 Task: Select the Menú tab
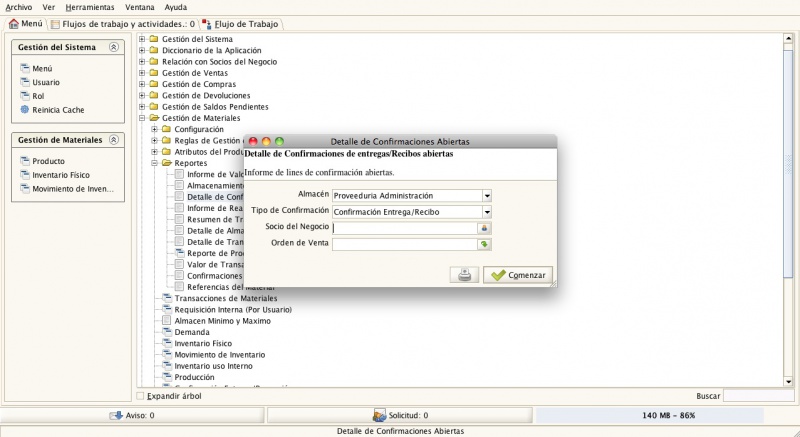[x=26, y=23]
